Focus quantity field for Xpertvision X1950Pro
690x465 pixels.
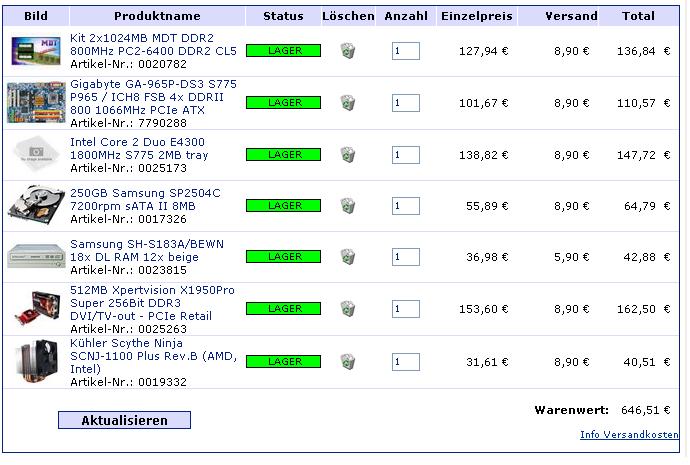[x=406, y=309]
